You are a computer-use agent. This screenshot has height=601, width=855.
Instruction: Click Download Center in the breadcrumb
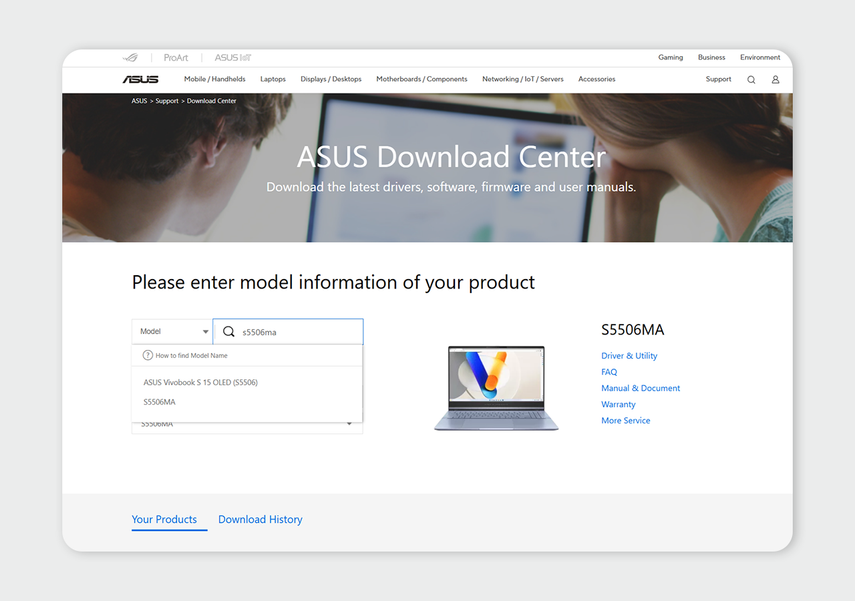pyautogui.click(x=212, y=101)
